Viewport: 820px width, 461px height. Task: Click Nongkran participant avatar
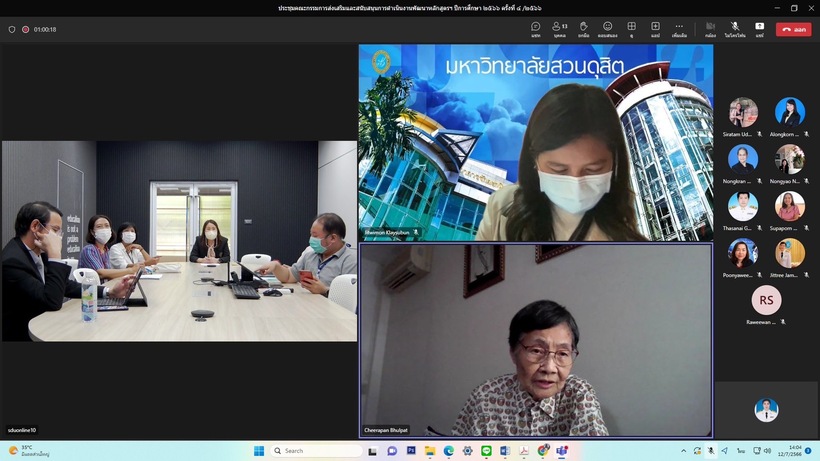pos(743,159)
